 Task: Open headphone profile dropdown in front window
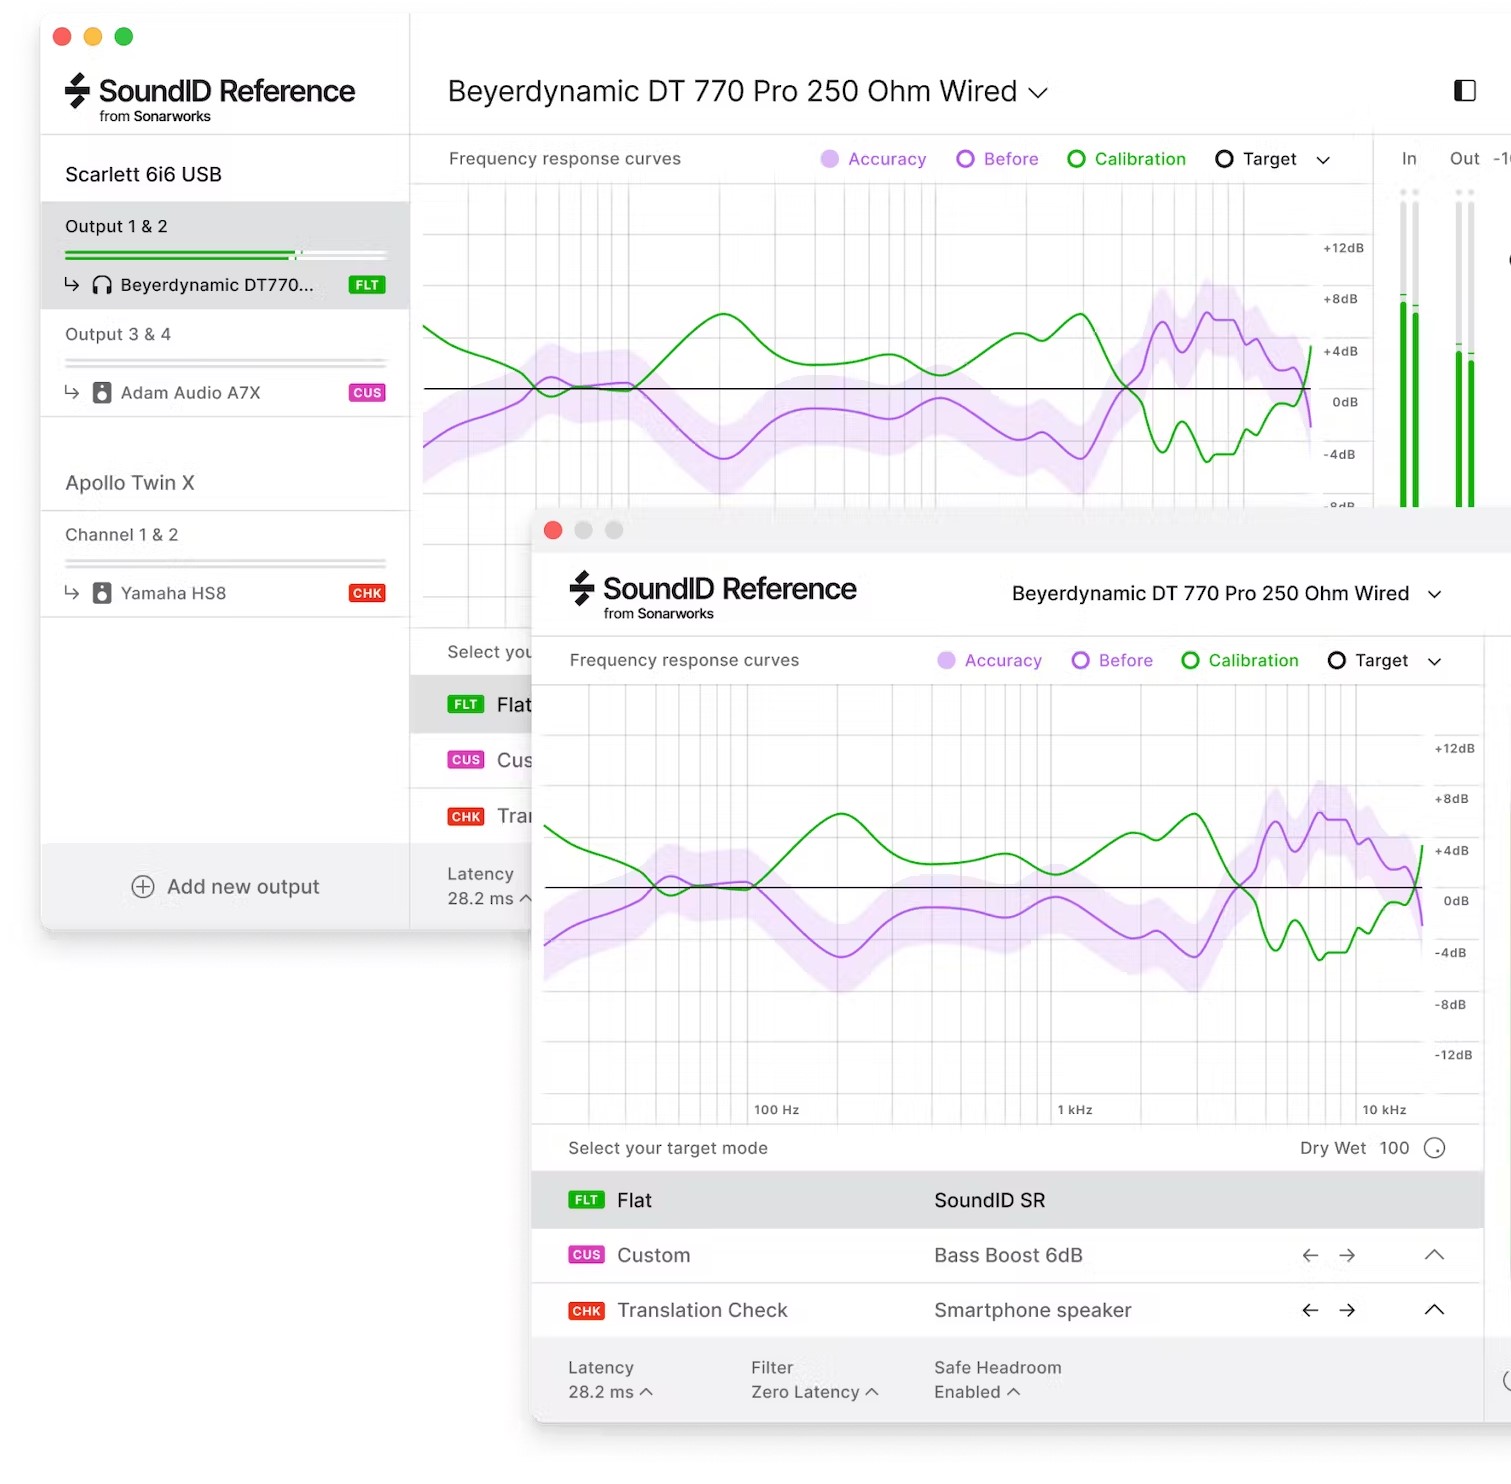[1227, 594]
